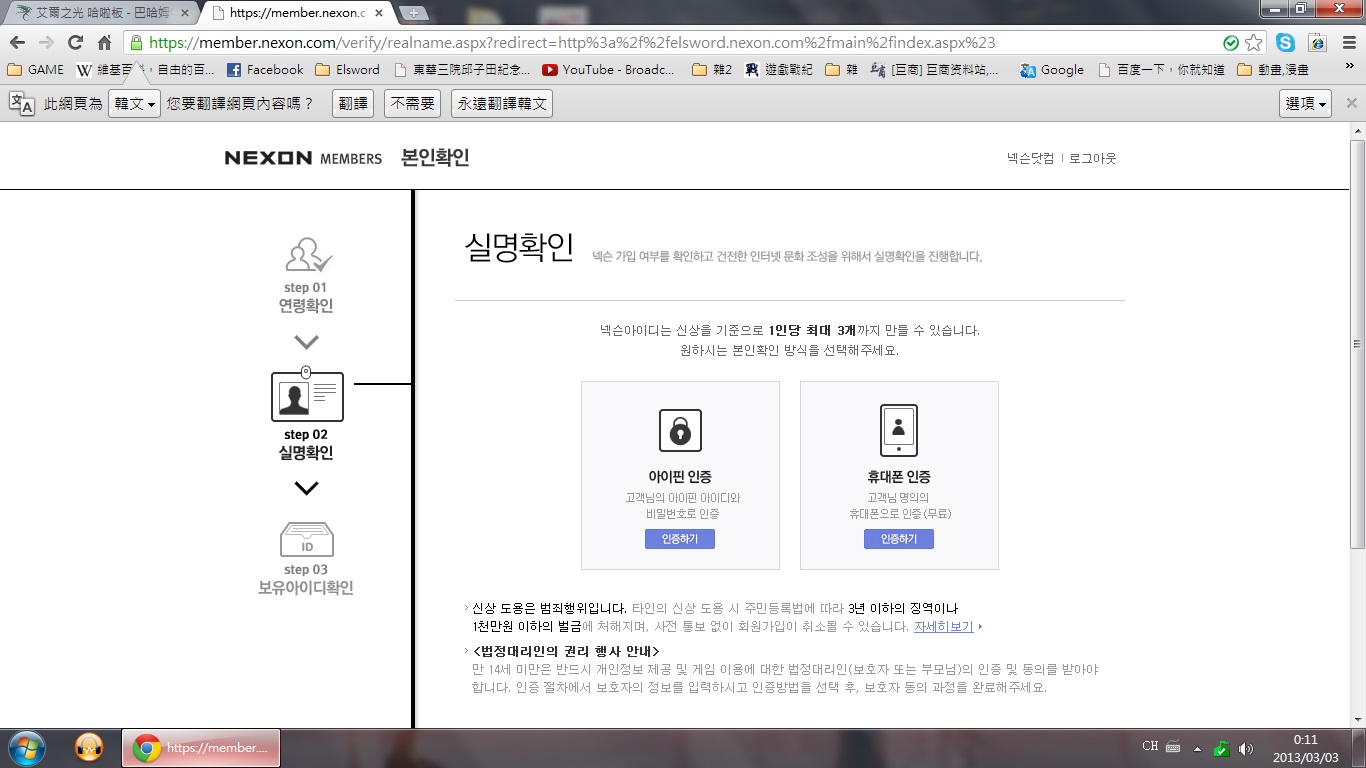Open the YouTube bookmark
The height and width of the screenshot is (768, 1366).
(609, 70)
